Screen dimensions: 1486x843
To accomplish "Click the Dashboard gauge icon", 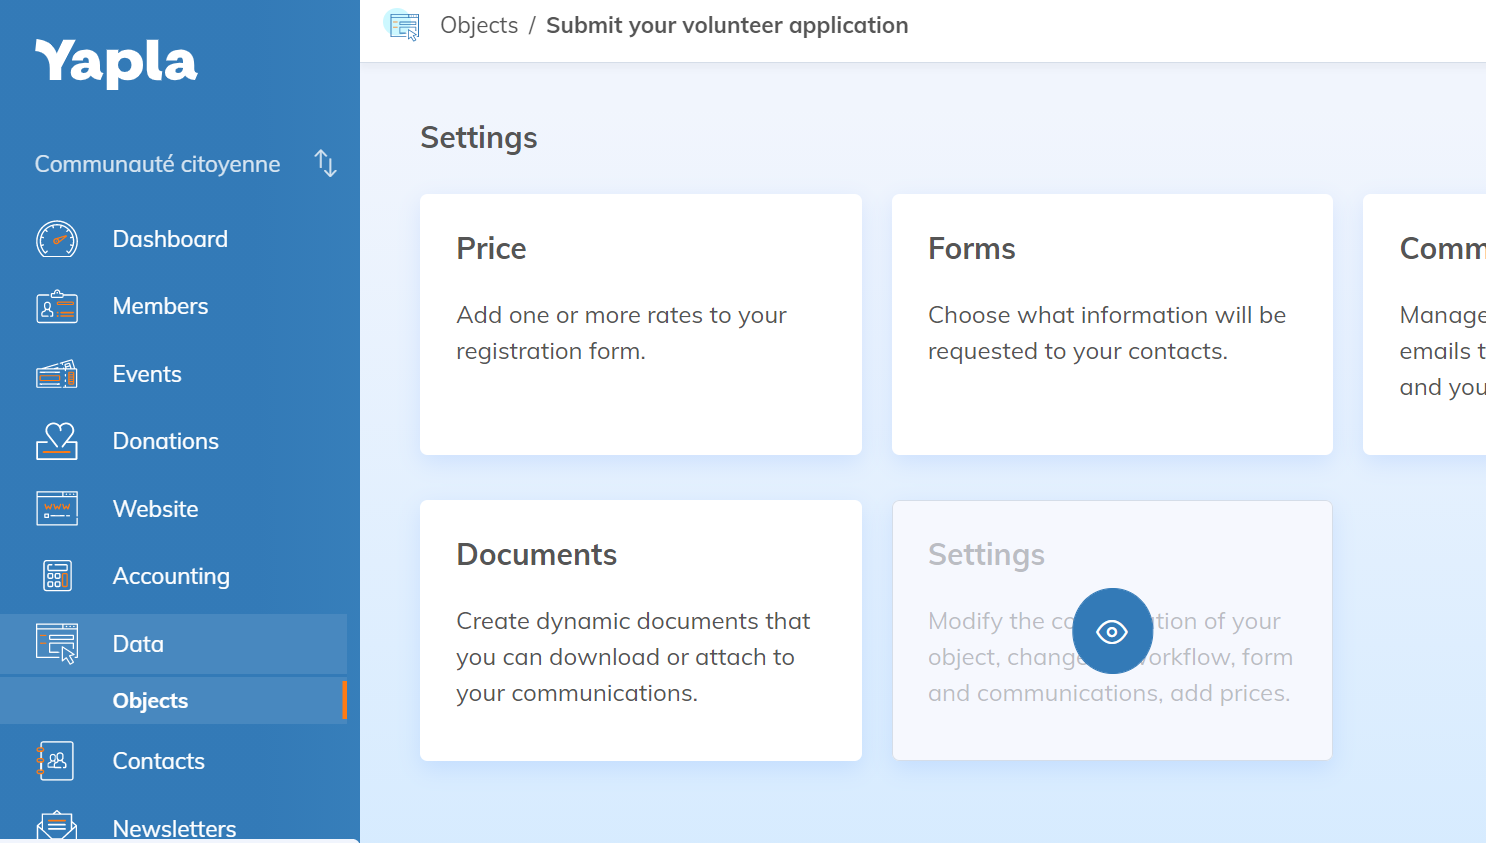I will [x=57, y=240].
